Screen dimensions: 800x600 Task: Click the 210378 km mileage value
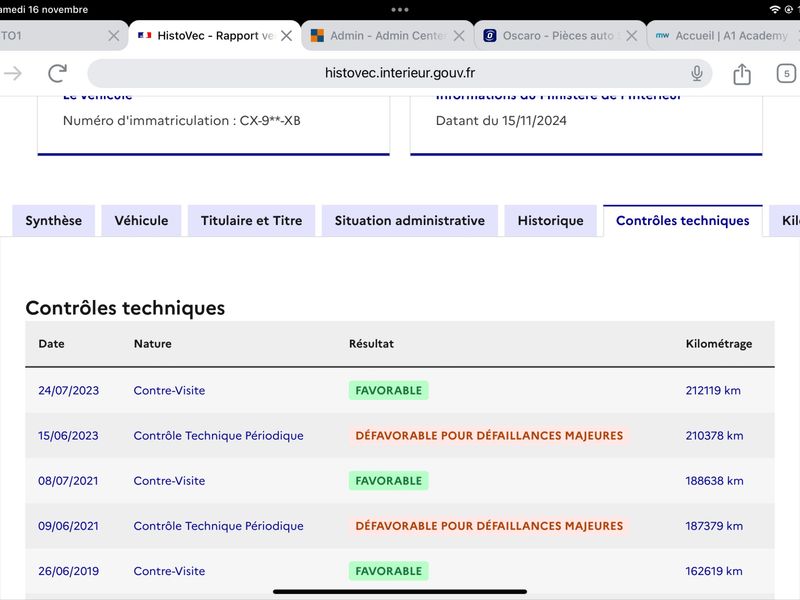[714, 436]
